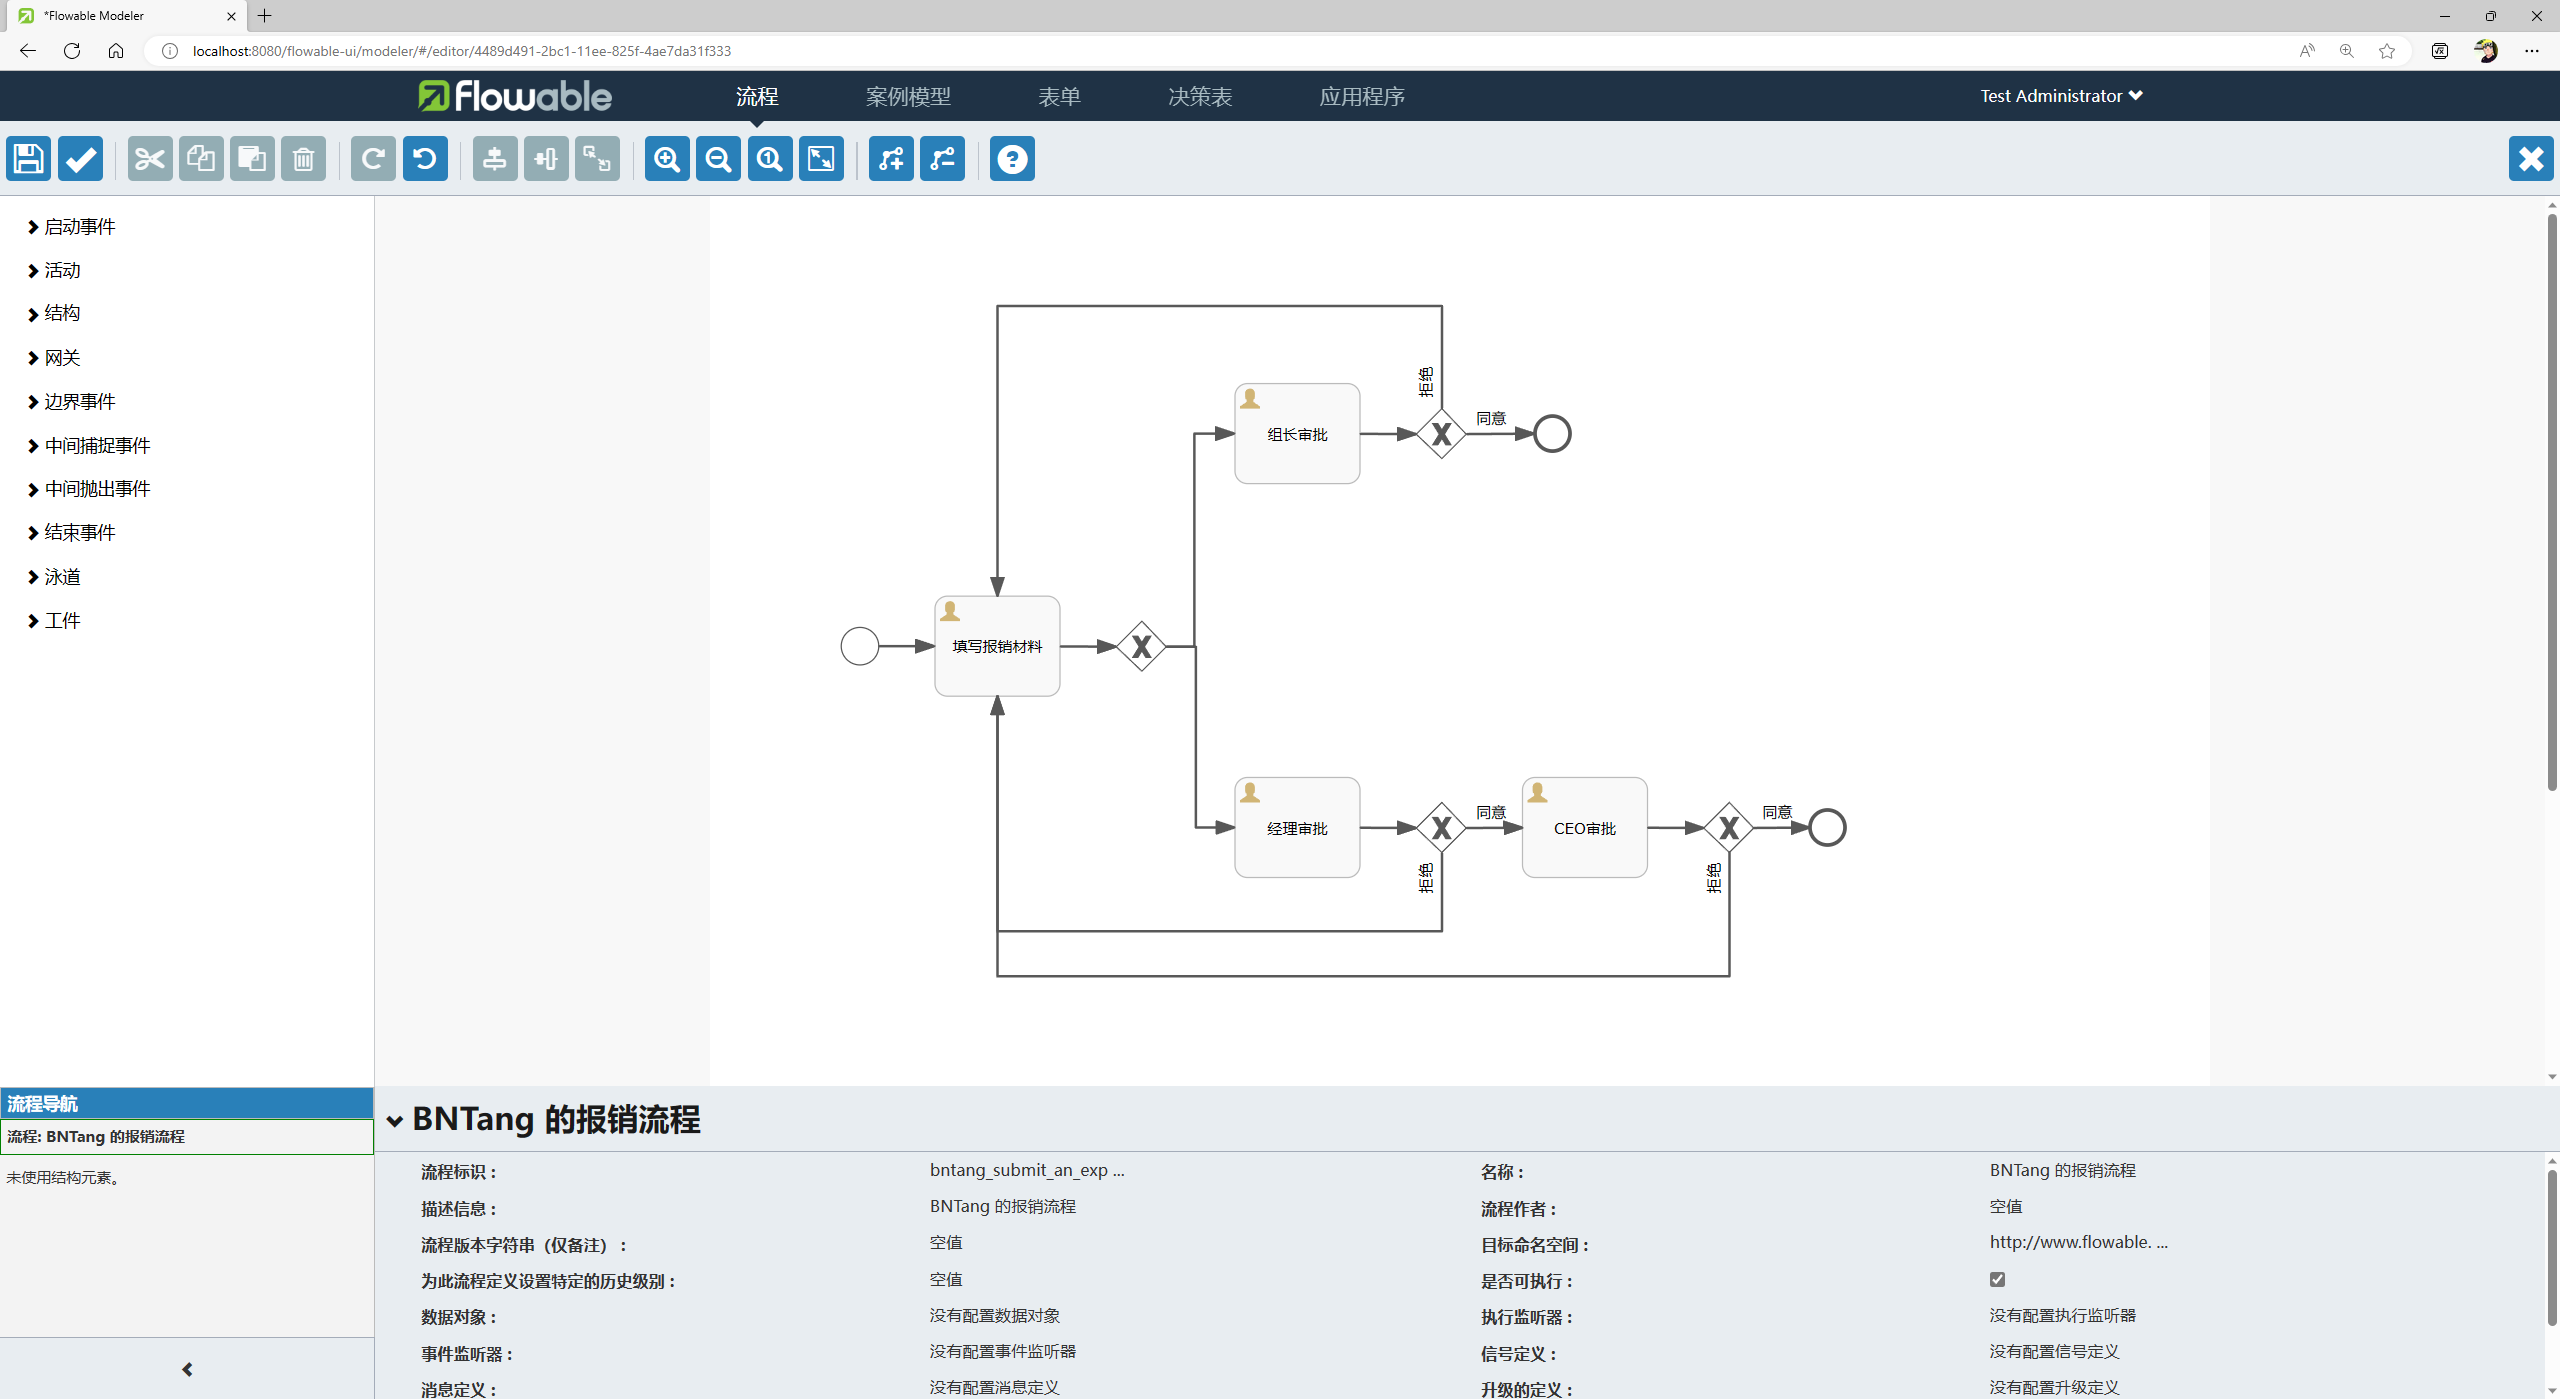2560x1399 pixels.
Task: Click the cut scissors icon
Action: 150,159
